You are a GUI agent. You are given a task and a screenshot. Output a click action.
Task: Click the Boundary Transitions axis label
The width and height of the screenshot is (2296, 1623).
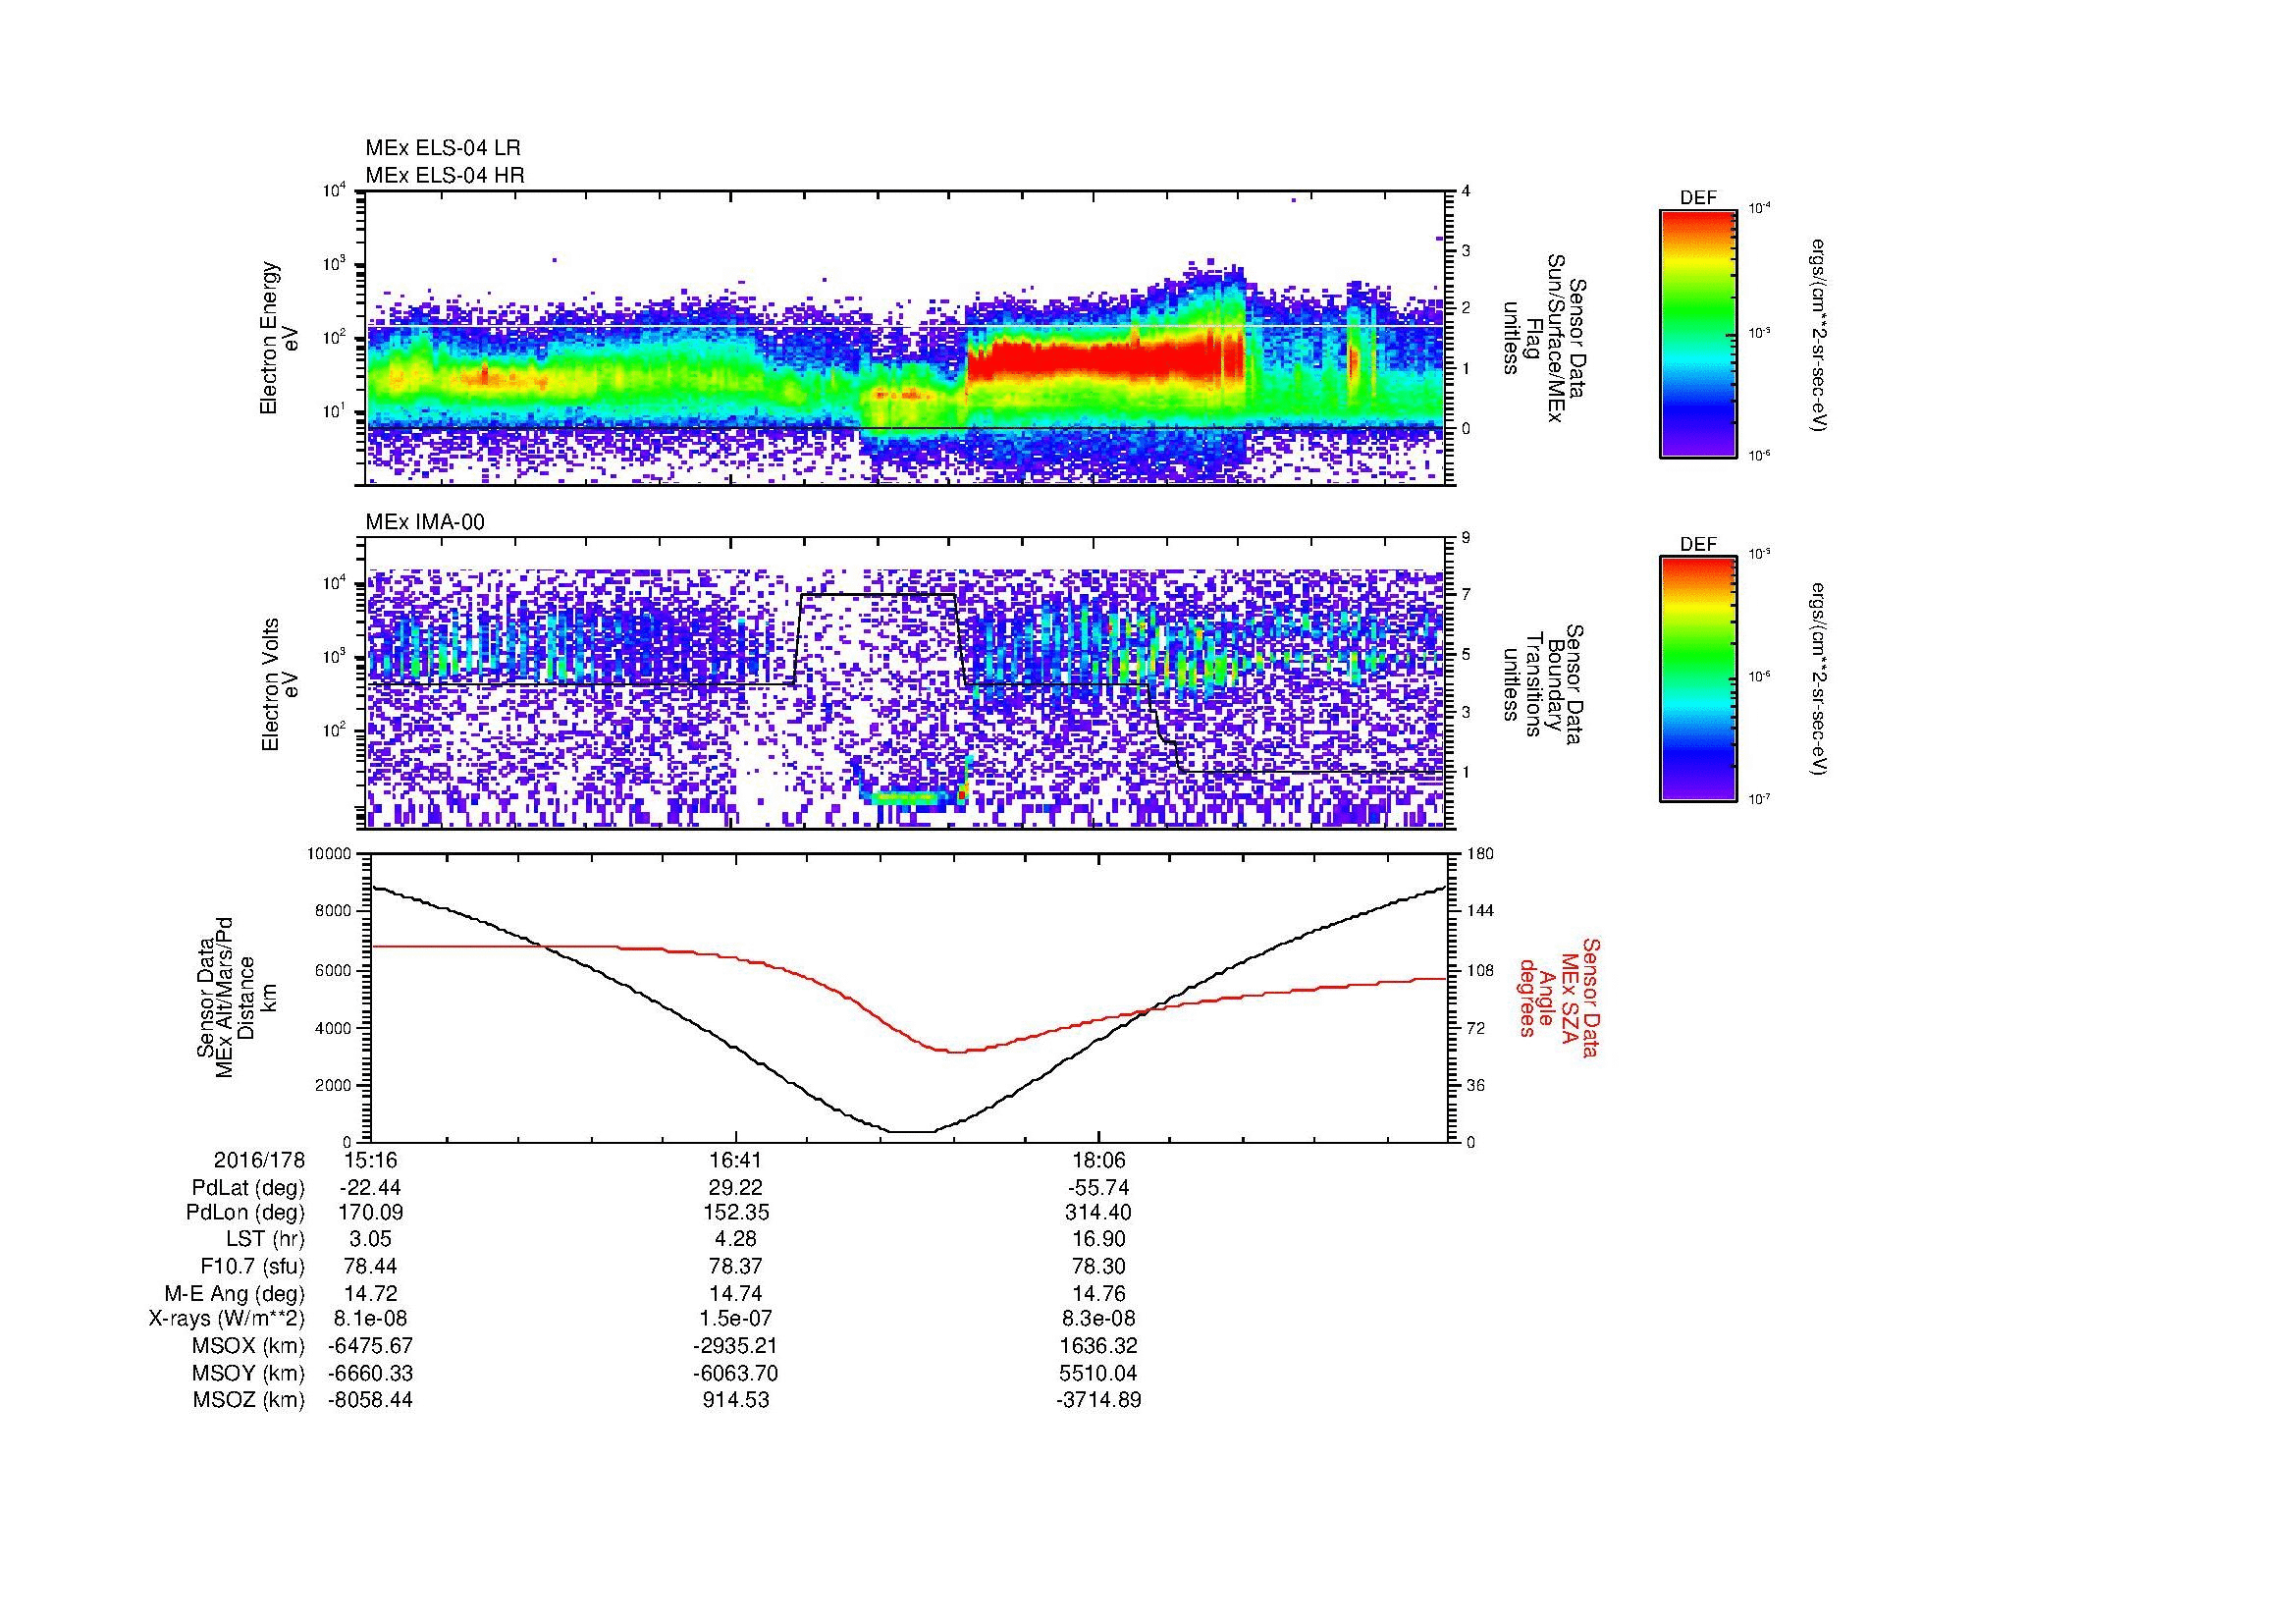1544,683
